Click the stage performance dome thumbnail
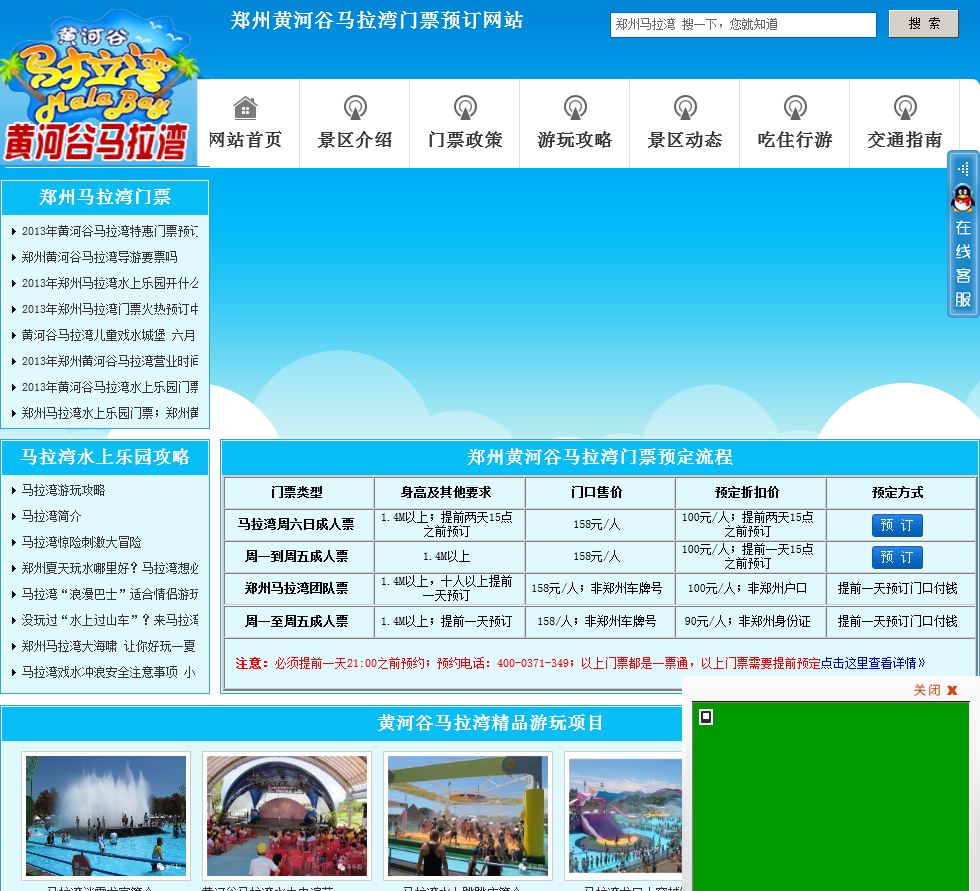980x891 pixels. point(287,816)
